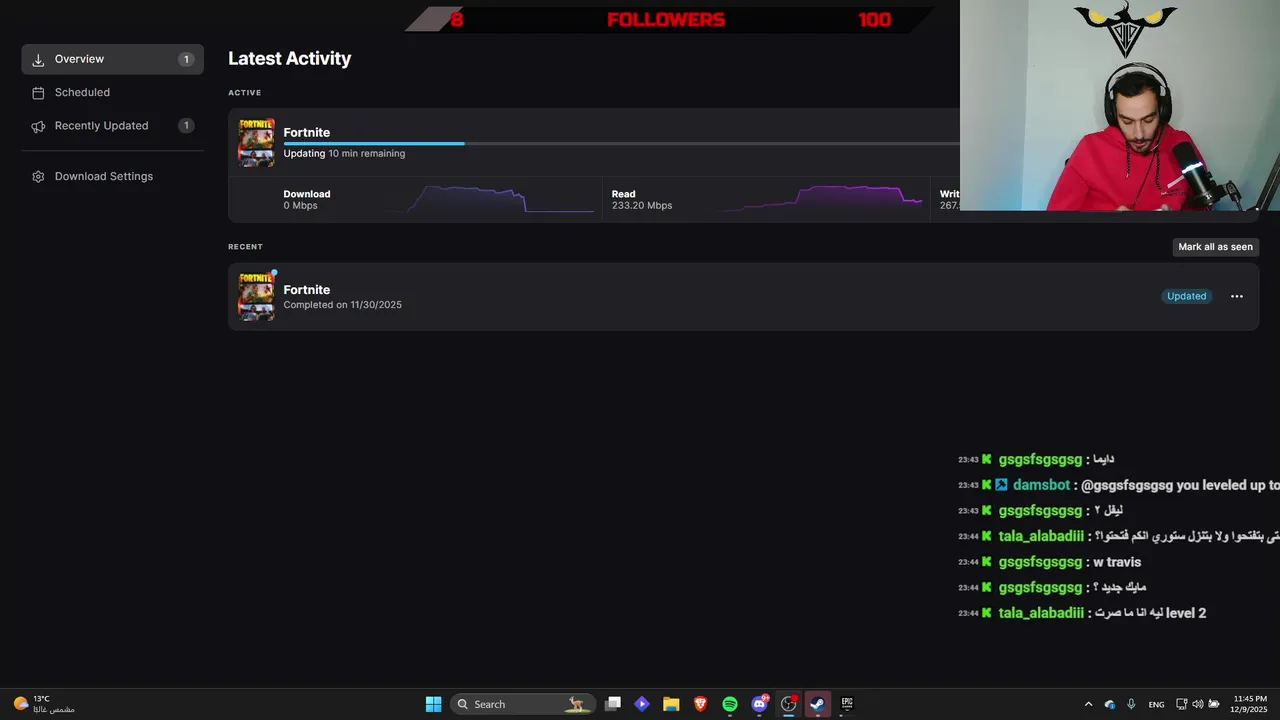The width and height of the screenshot is (1280, 720).
Task: Click the Latest Activity heading
Action: (x=289, y=59)
